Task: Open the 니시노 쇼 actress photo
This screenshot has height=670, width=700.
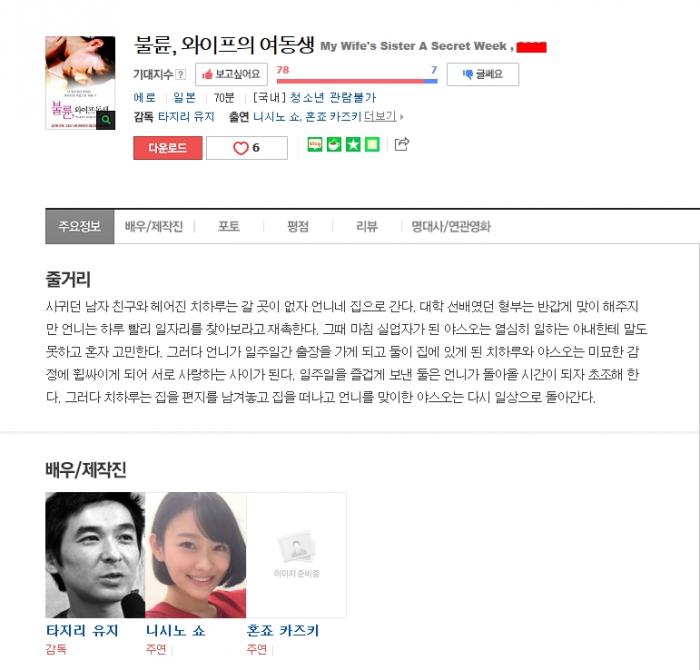Action: (x=196, y=555)
